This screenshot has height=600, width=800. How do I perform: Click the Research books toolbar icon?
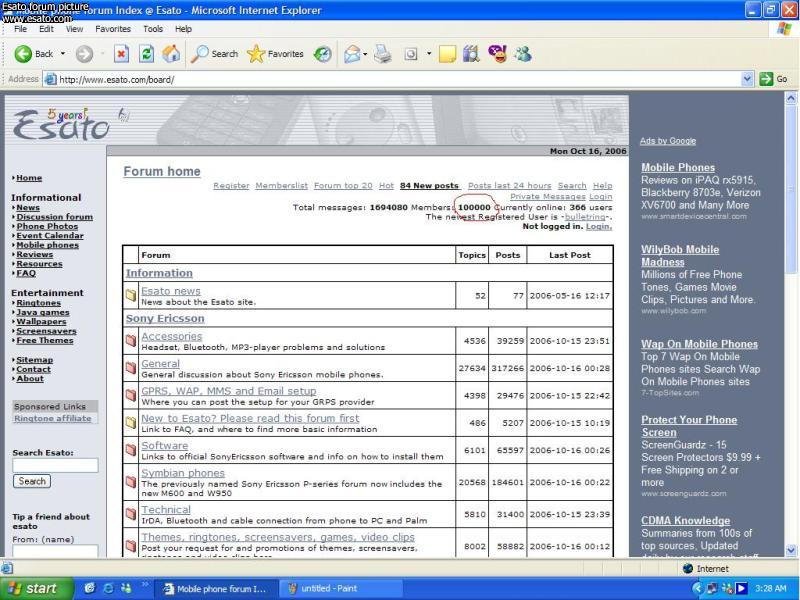point(471,54)
